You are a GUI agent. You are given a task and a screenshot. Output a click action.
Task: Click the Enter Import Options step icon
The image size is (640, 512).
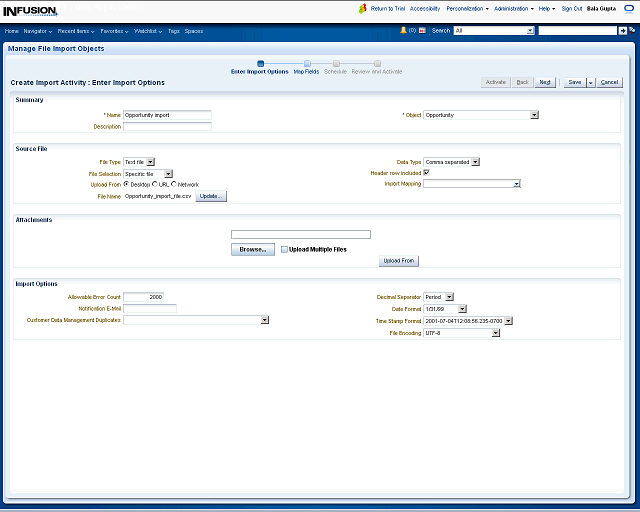click(260, 64)
